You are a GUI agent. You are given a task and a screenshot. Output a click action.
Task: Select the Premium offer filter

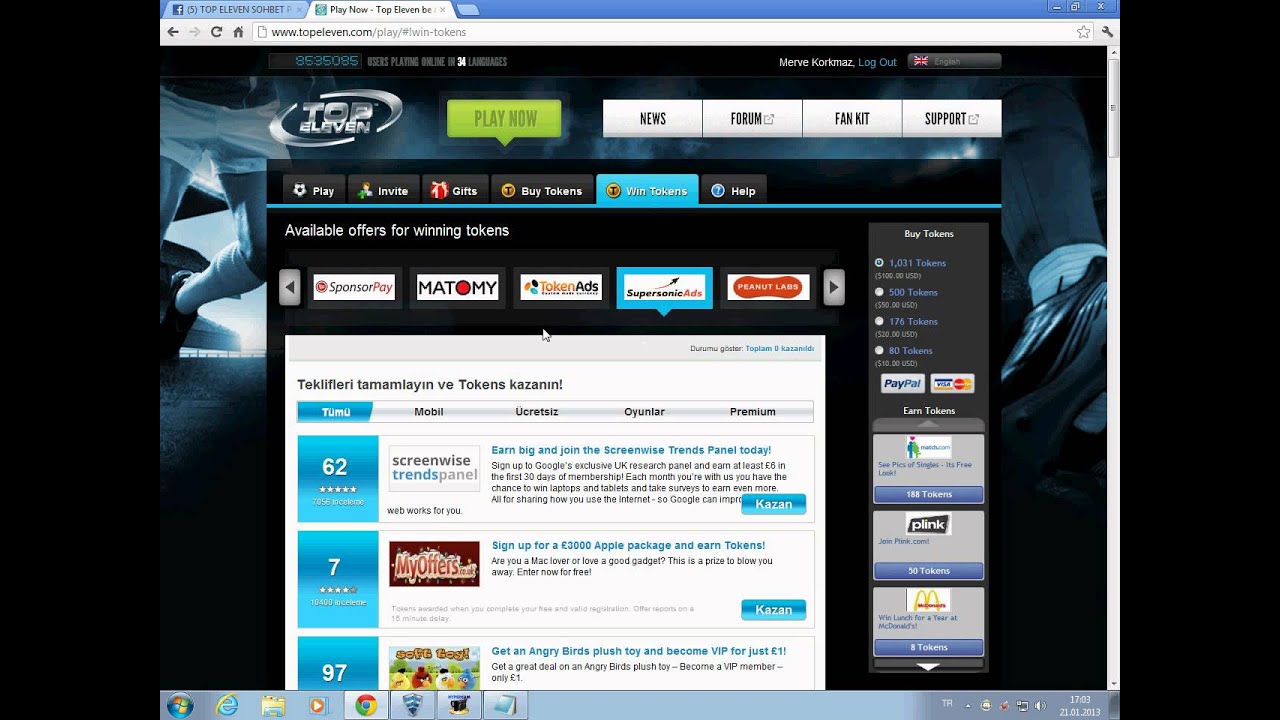pos(753,412)
